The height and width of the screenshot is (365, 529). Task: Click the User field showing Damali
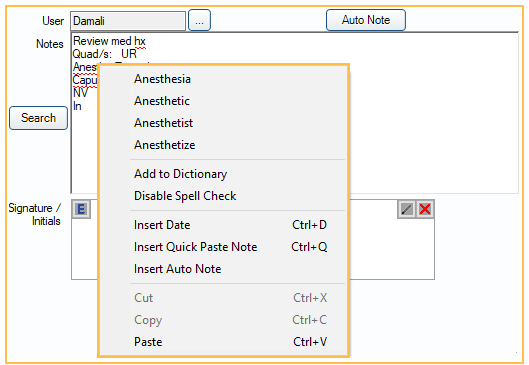[x=128, y=21]
